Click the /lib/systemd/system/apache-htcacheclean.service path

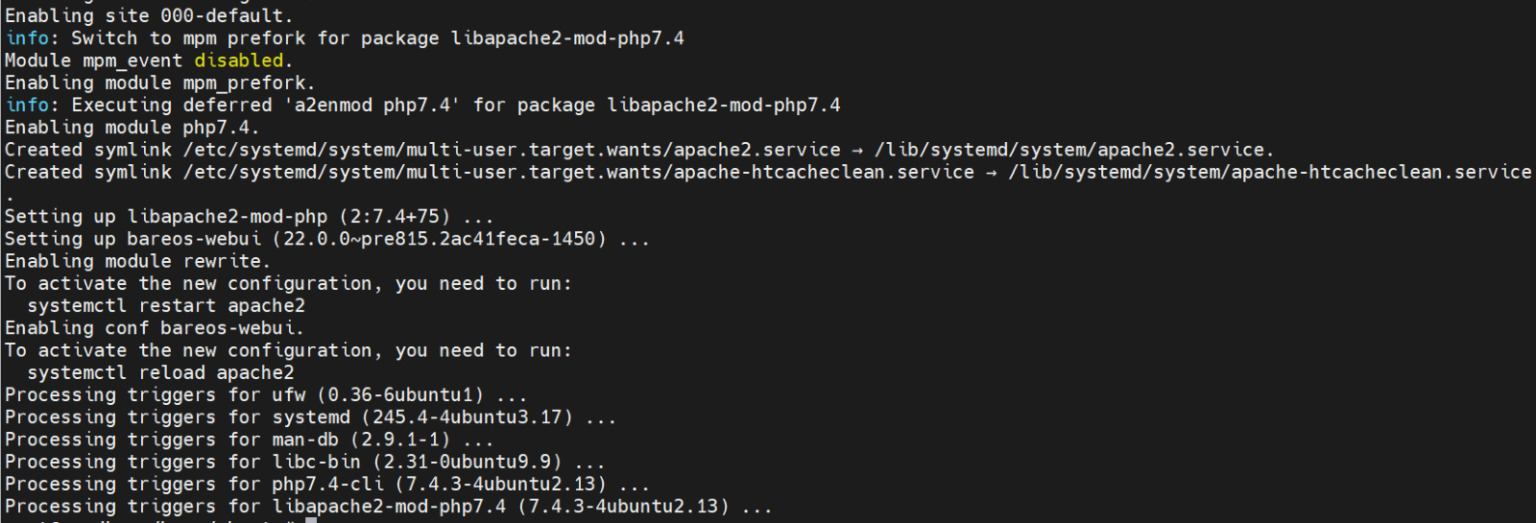[x=1269, y=172]
